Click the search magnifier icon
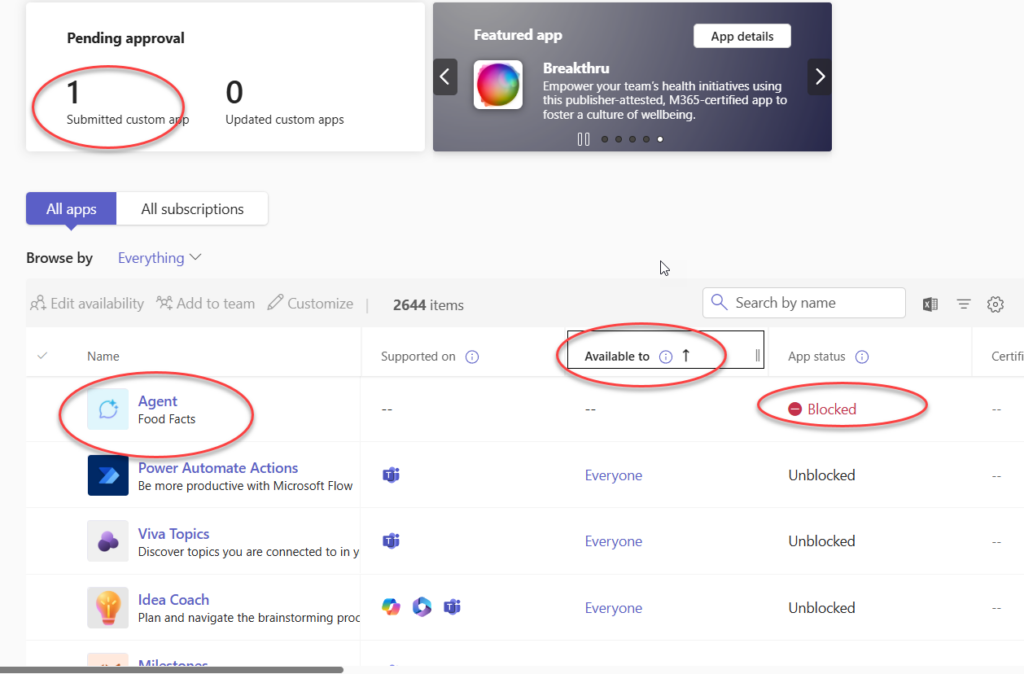This screenshot has width=1024, height=674. [x=718, y=302]
